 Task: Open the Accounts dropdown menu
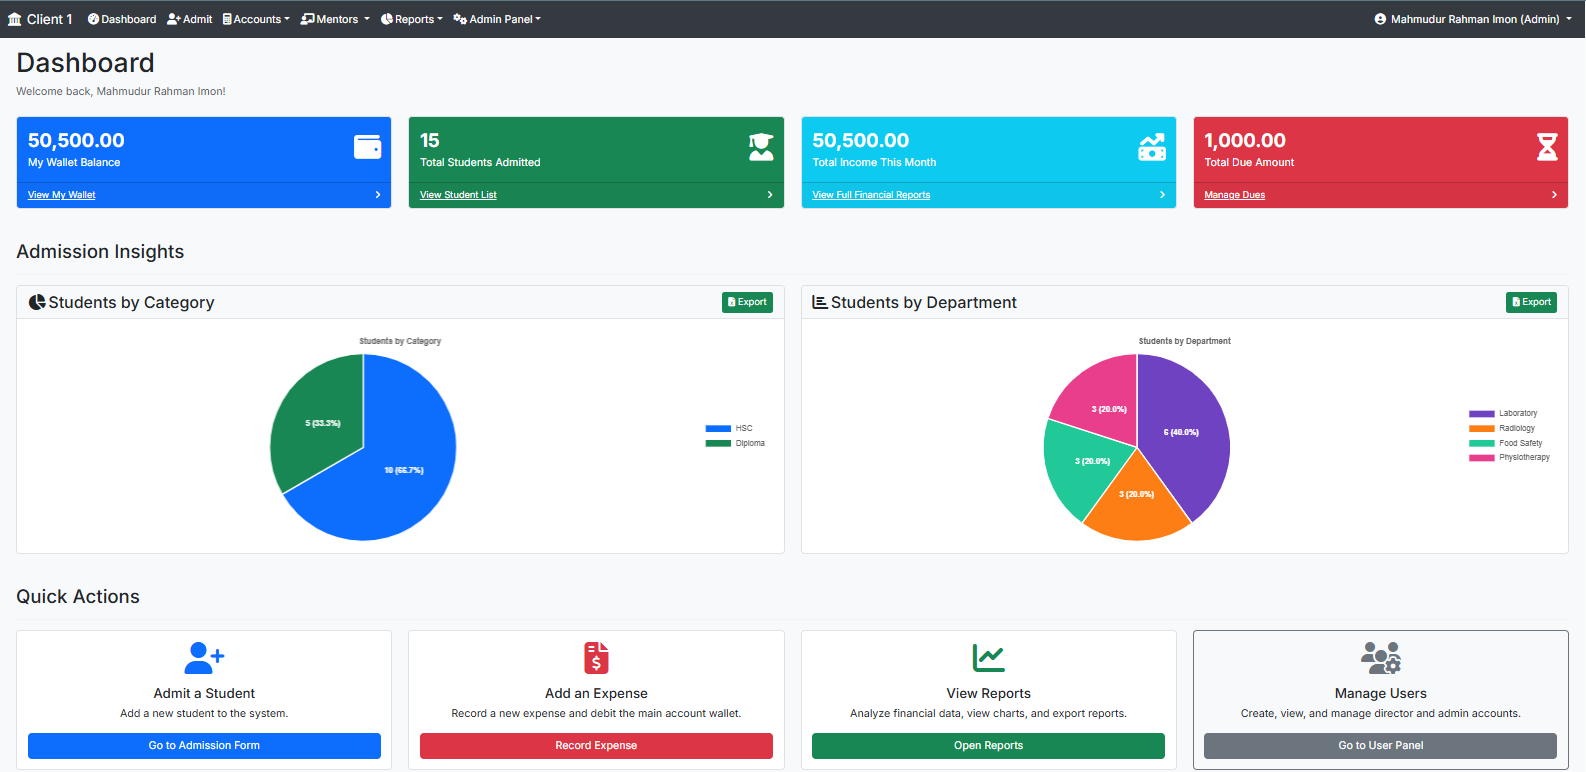click(256, 19)
